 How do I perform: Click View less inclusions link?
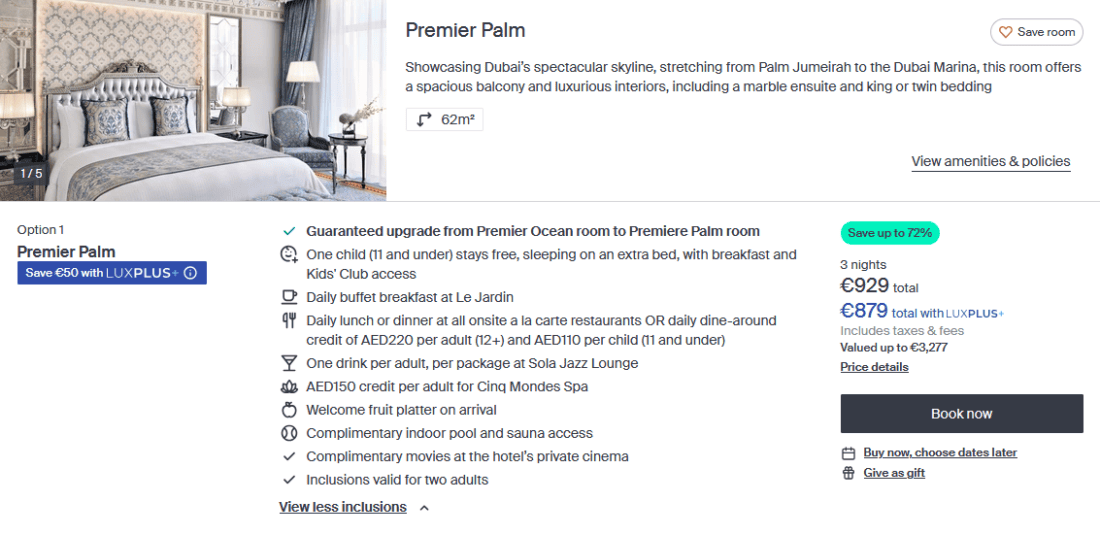click(x=343, y=507)
